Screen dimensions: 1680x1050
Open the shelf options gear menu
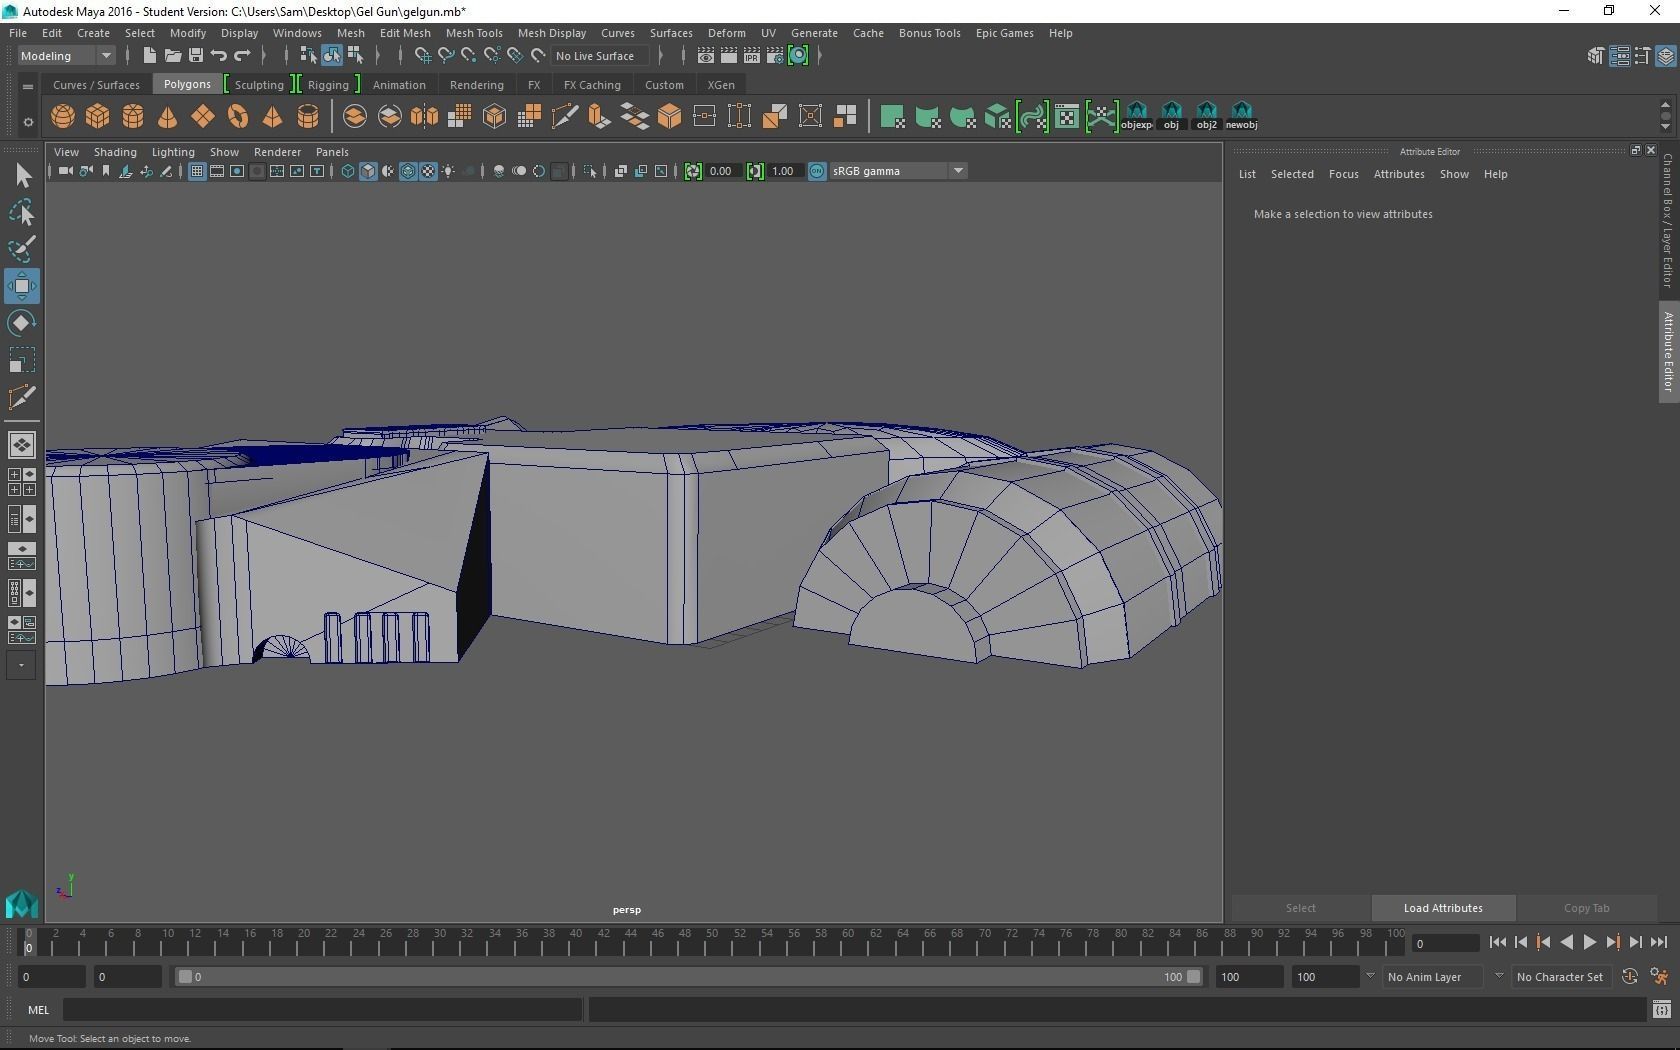tap(28, 122)
